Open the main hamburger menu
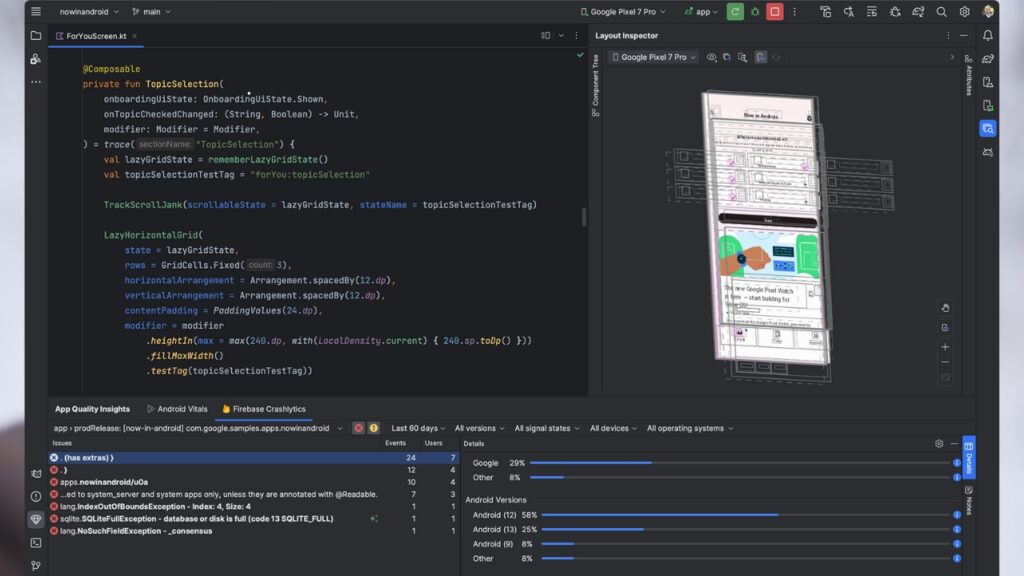This screenshot has width=1024, height=576. coord(34,11)
